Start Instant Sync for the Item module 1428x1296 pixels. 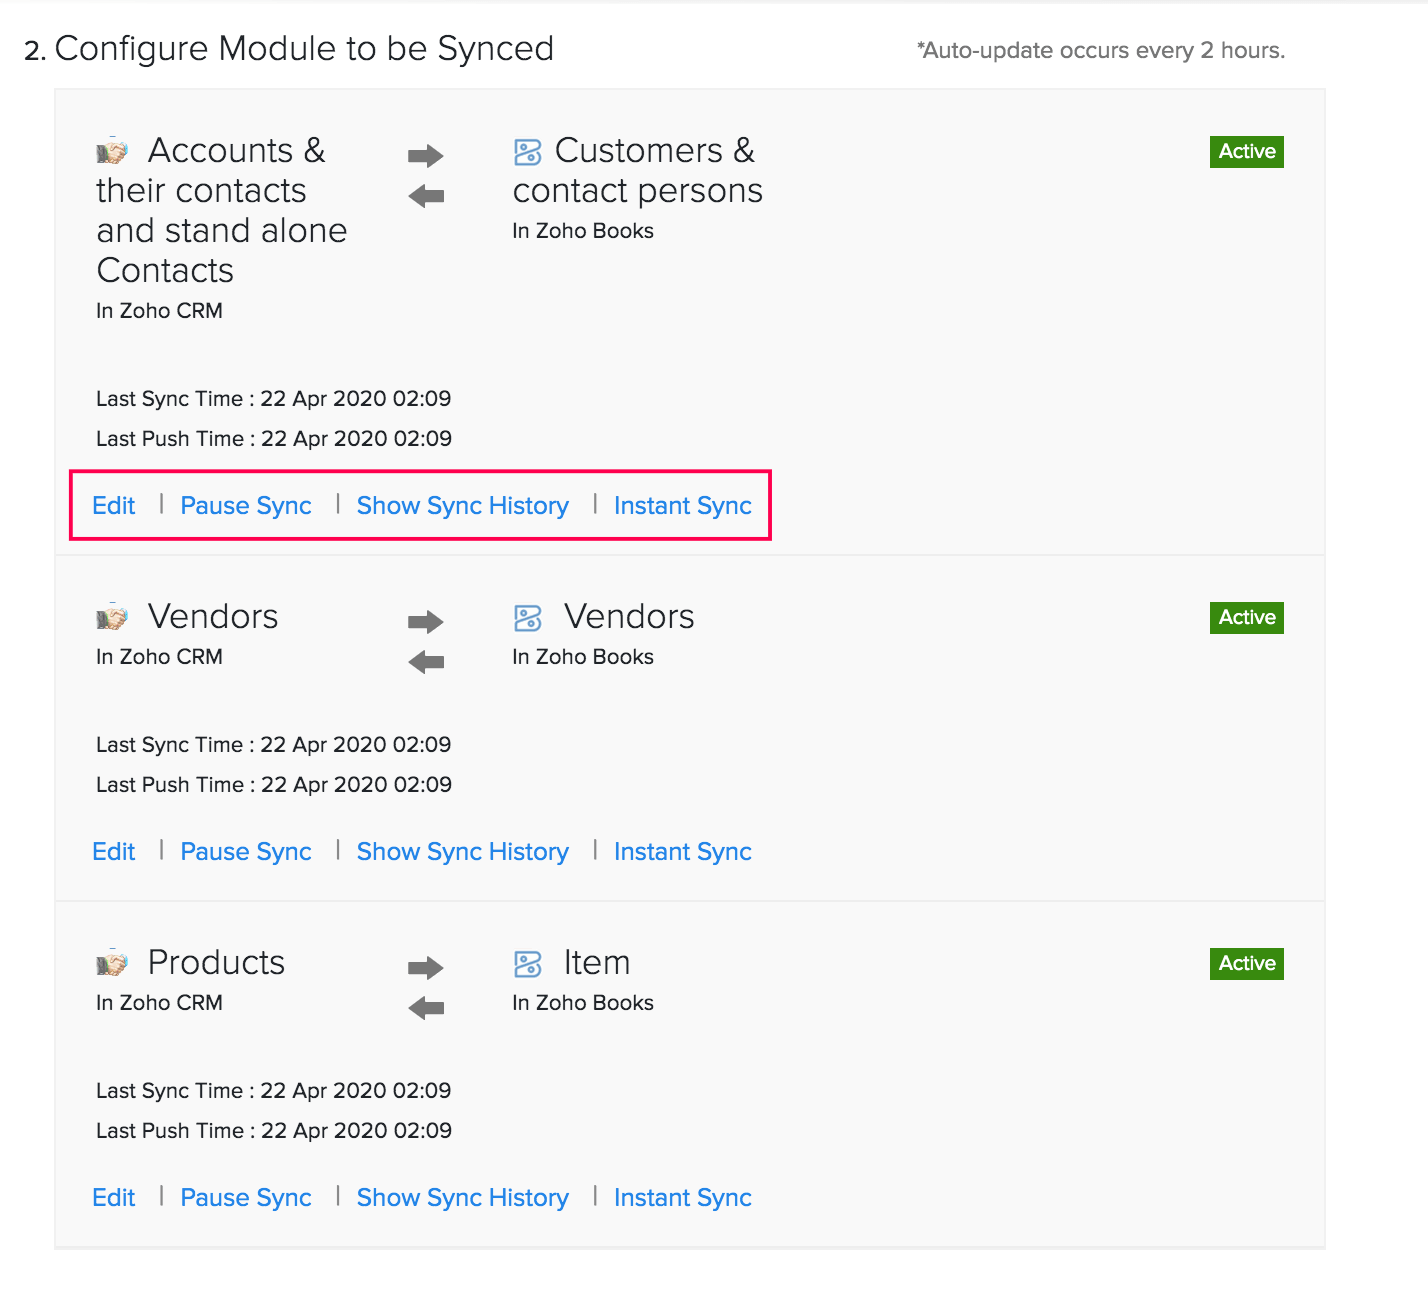click(683, 1198)
